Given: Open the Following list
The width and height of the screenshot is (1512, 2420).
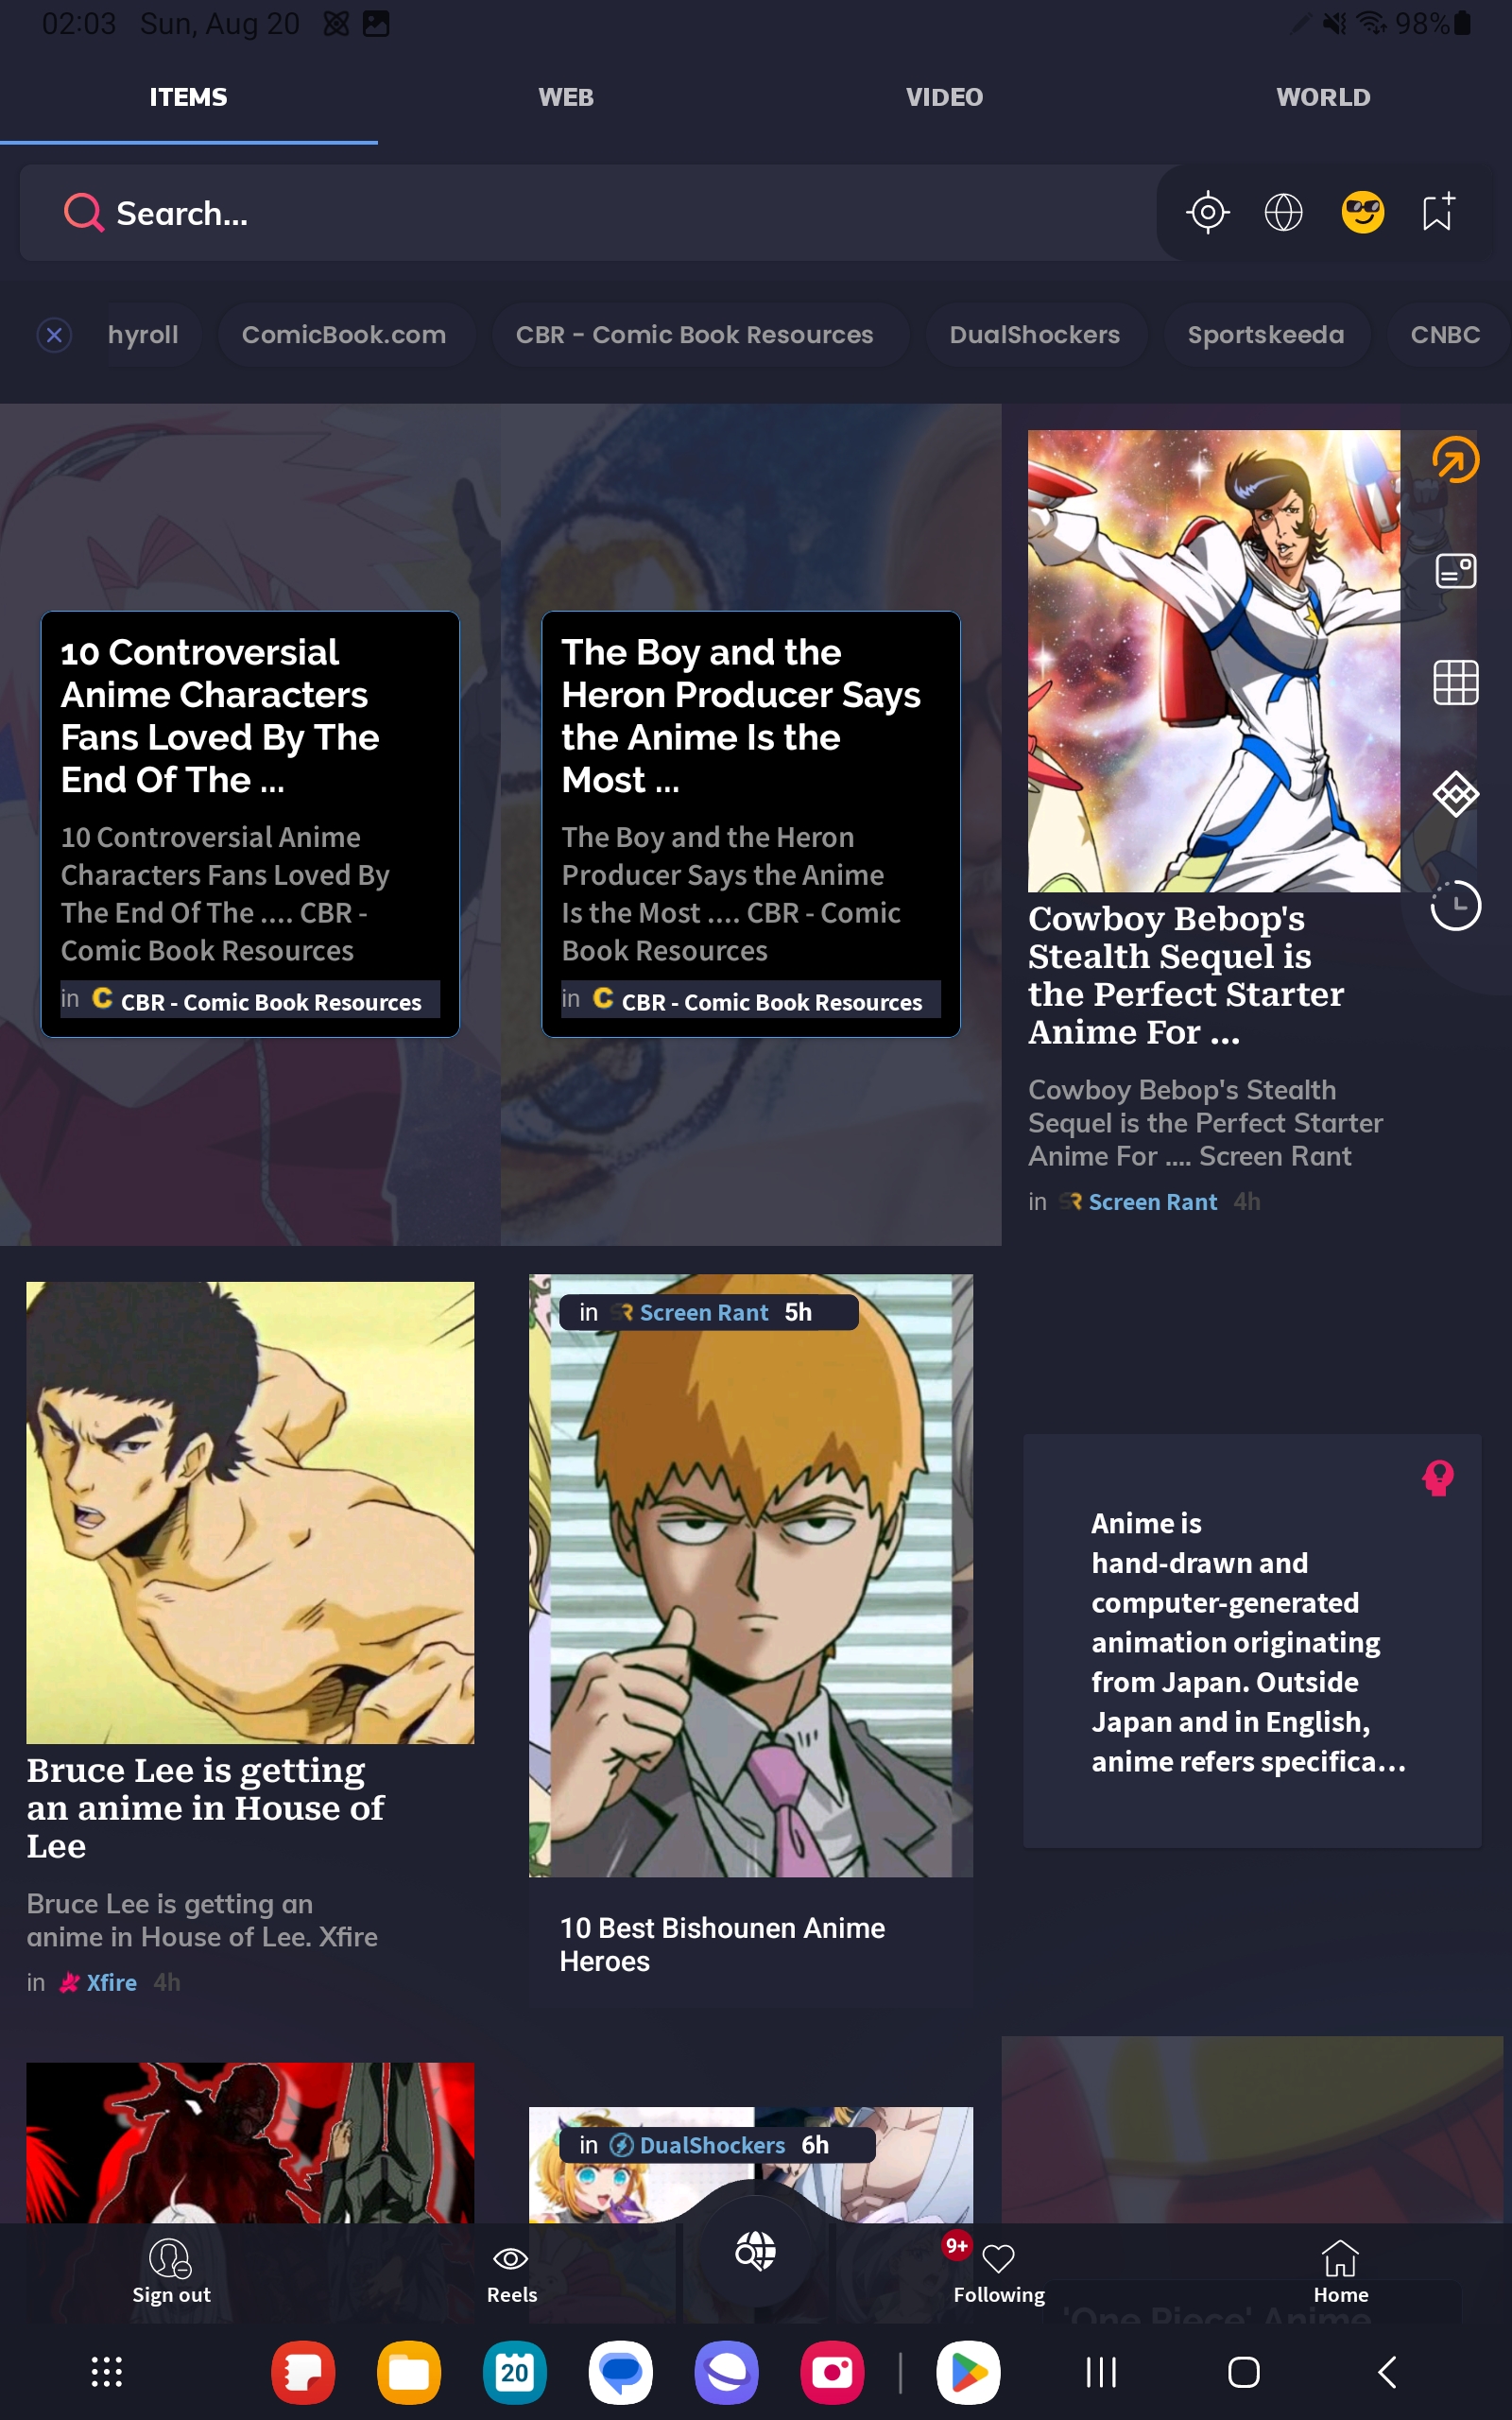Looking at the screenshot, I should pos(998,2274).
